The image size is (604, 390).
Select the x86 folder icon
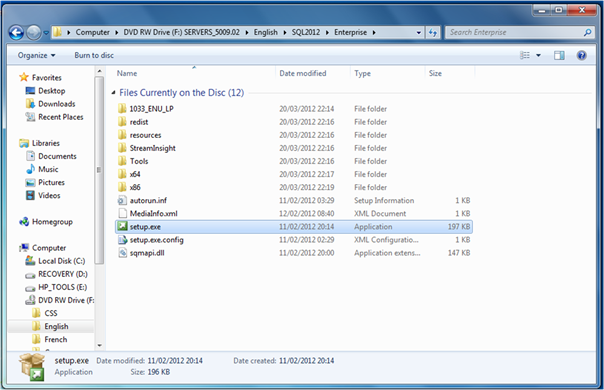pyautogui.click(x=122, y=187)
